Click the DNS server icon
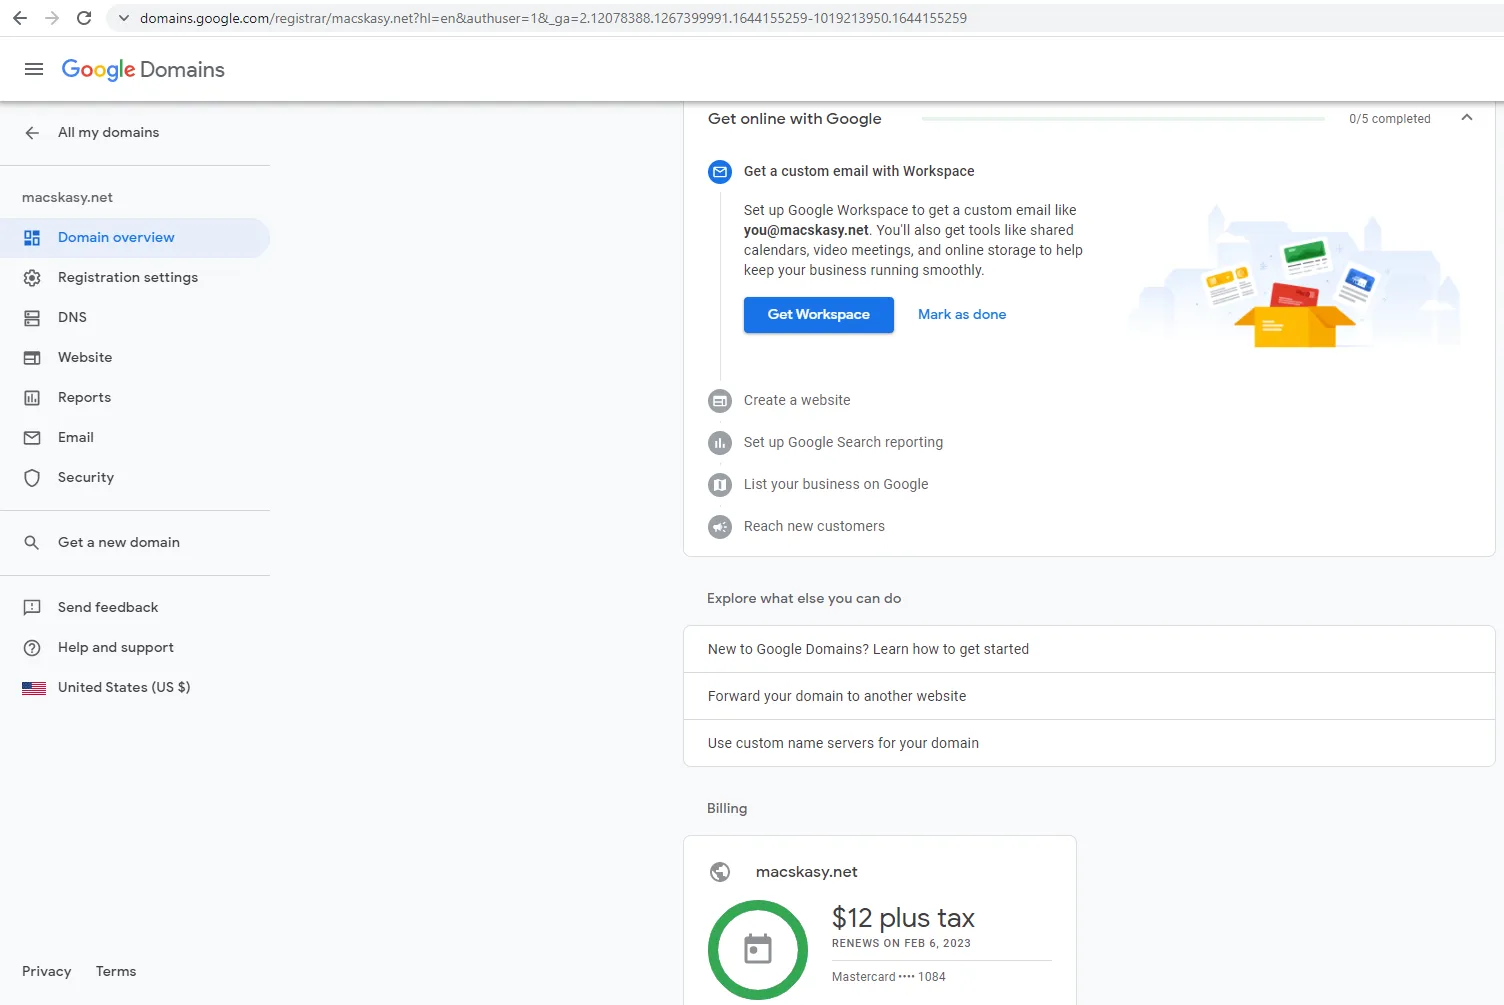Viewport: 1504px width, 1005px height. [32, 317]
